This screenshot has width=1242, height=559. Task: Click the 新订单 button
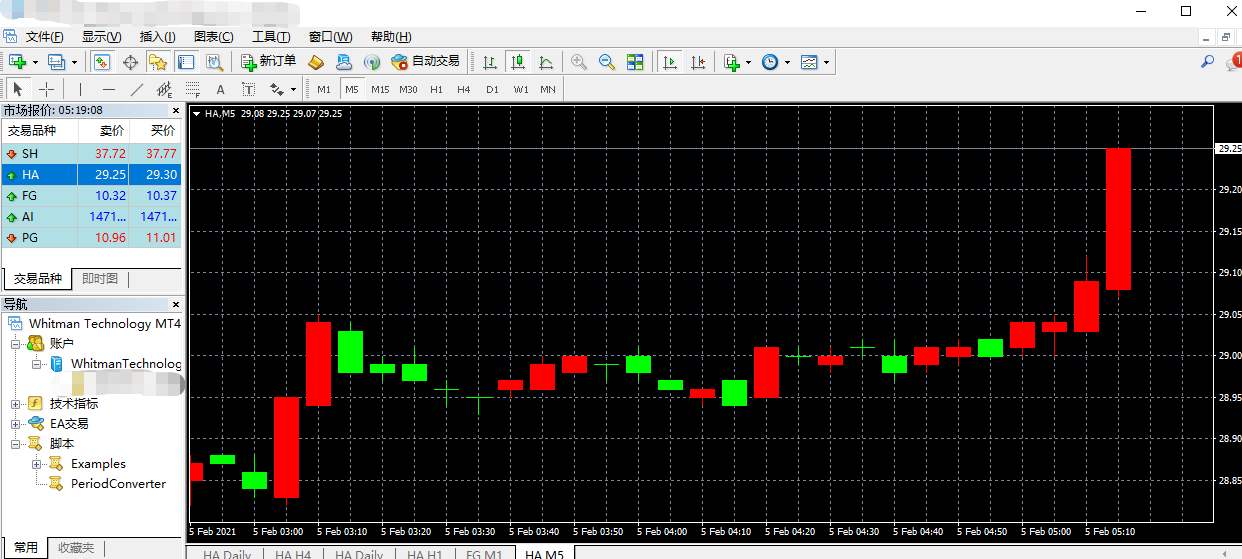pos(267,62)
